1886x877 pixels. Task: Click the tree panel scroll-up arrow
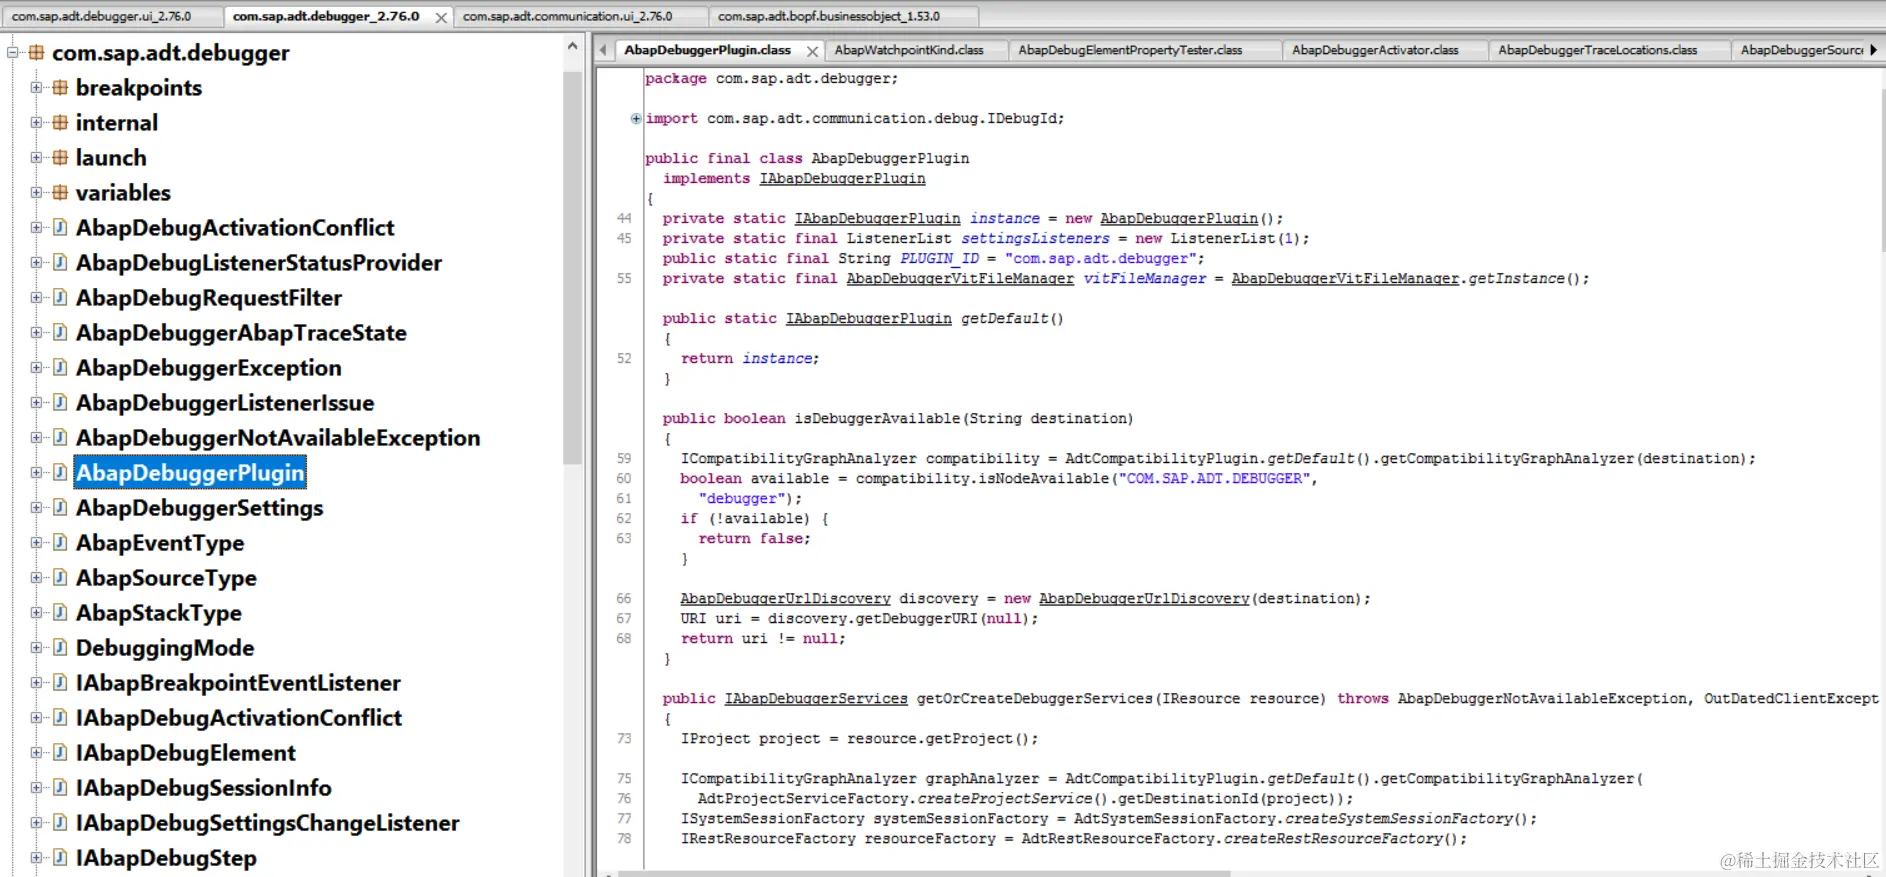coord(572,46)
